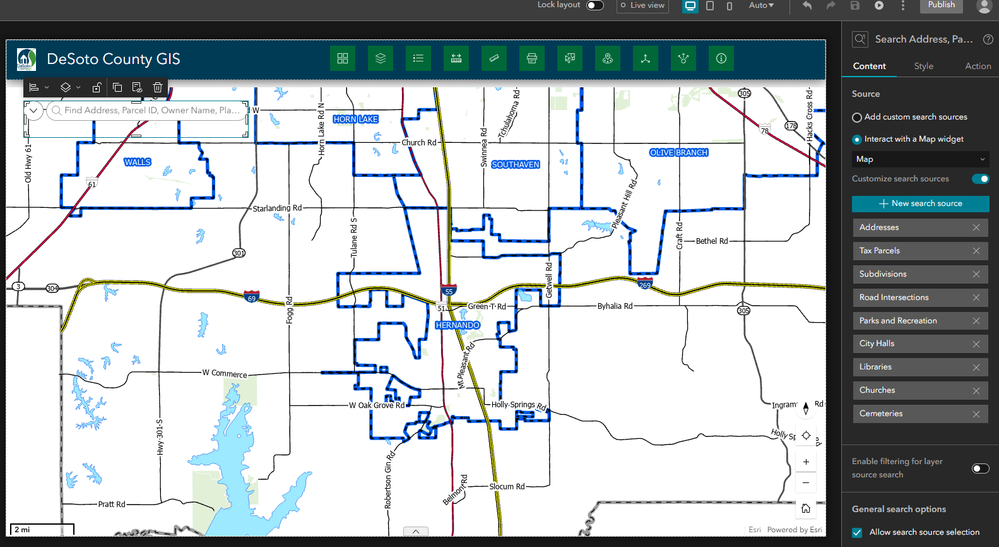999x547 pixels.
Task: Click the pending/visibility page icon in widget toolbar
Action: (137, 87)
